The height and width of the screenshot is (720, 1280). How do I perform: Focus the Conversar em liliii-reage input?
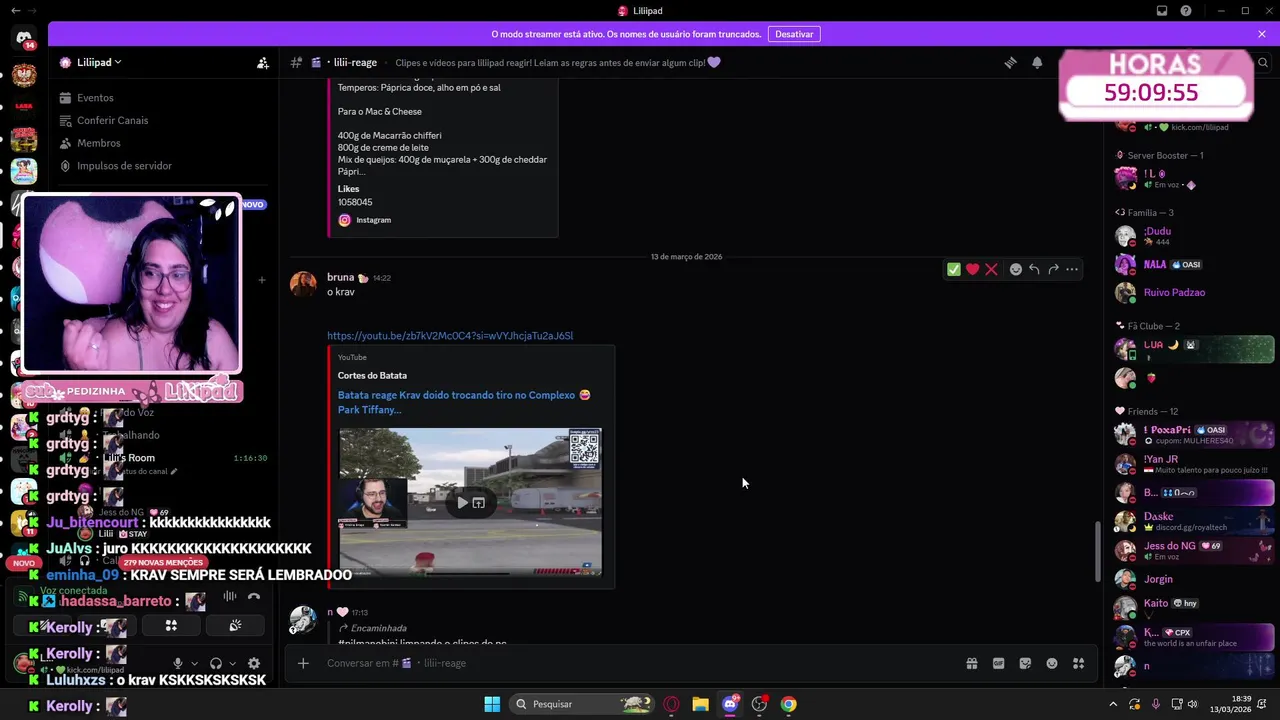(640, 663)
